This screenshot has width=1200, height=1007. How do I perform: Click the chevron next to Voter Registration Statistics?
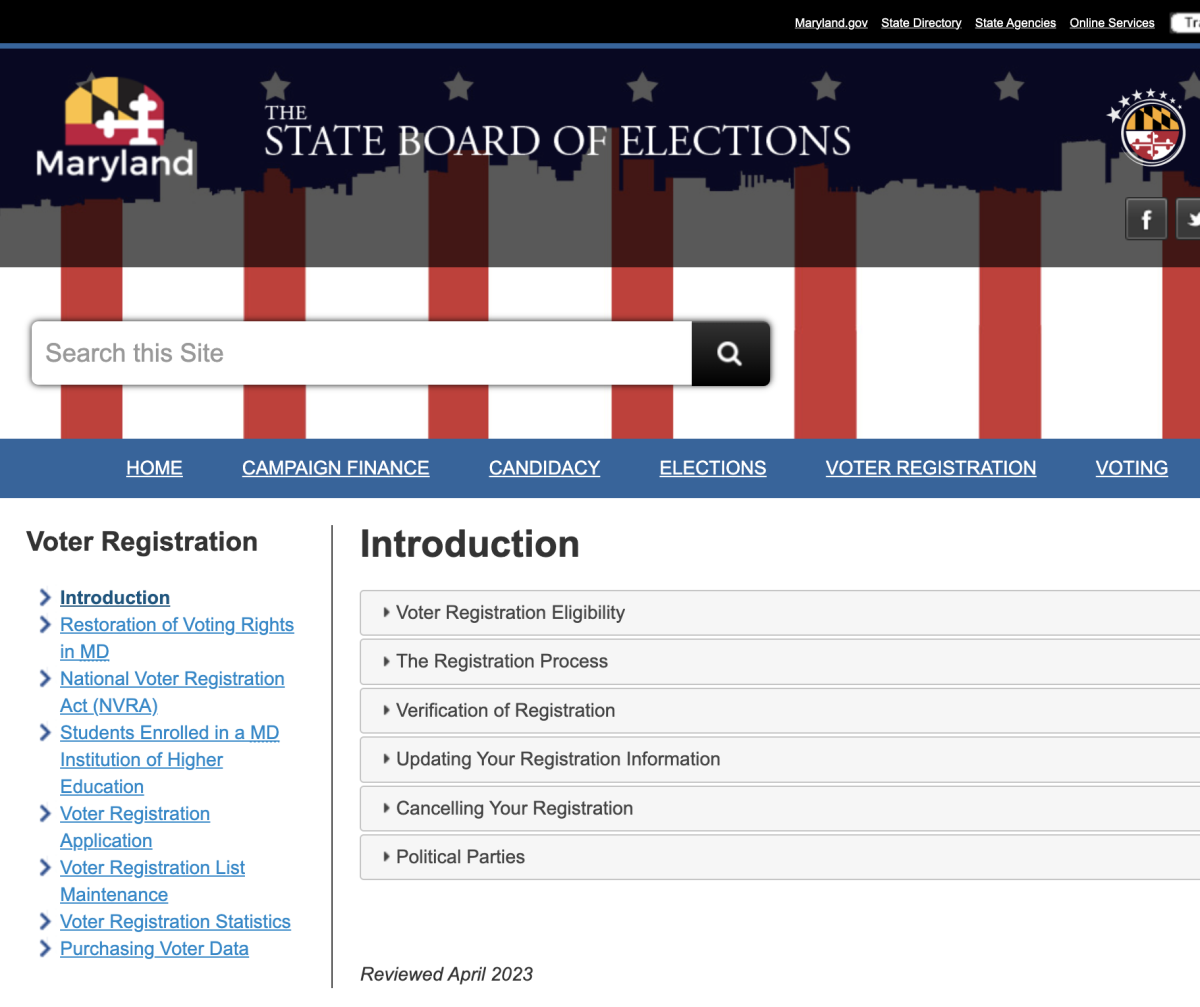44,922
